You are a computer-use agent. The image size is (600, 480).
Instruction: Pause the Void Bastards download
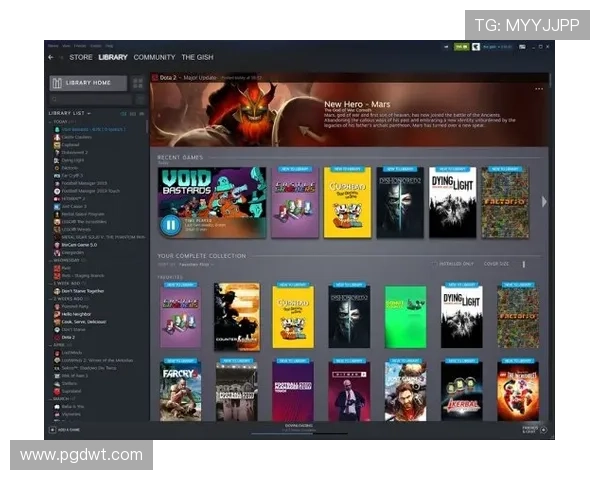[x=170, y=224]
